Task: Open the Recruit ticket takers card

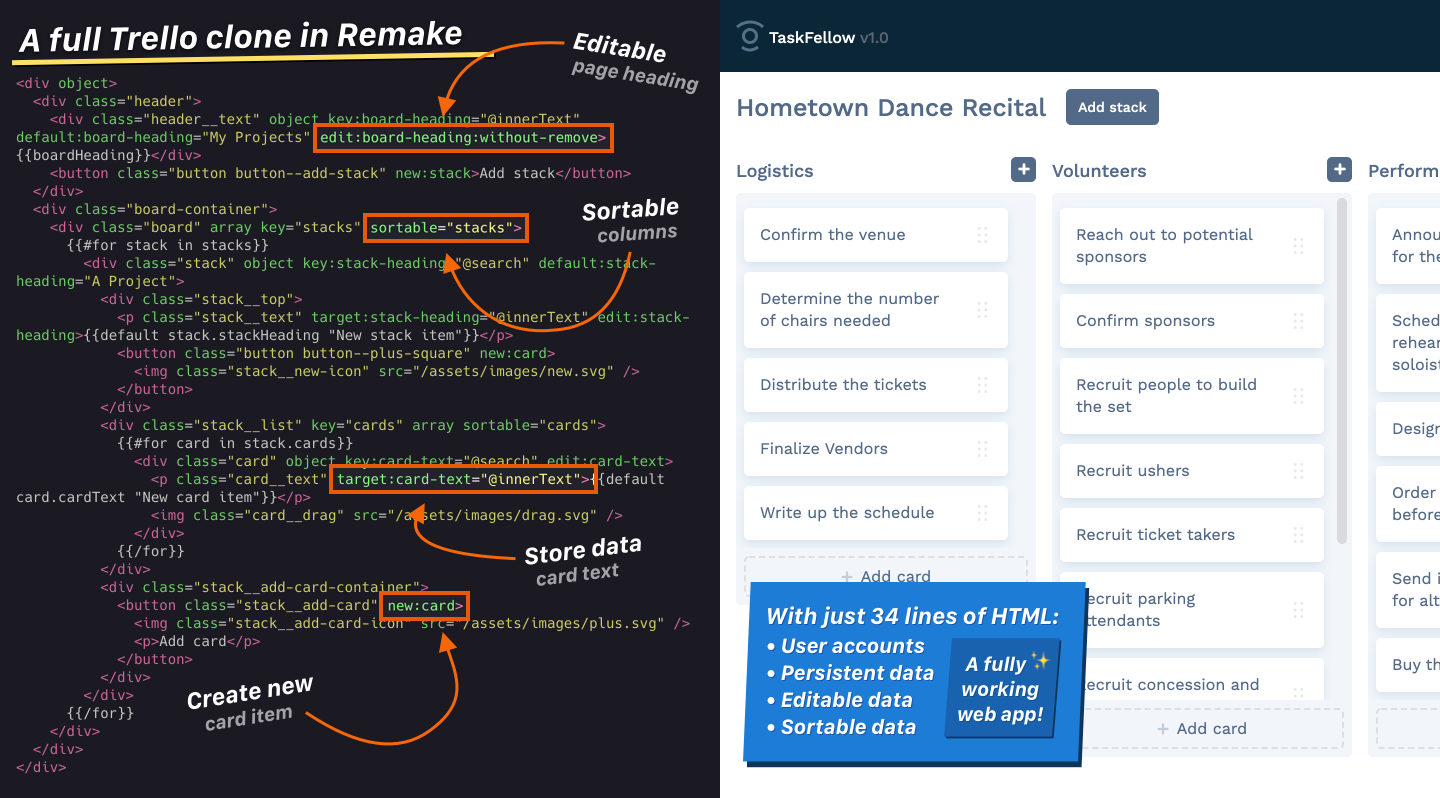Action: tap(1192, 535)
